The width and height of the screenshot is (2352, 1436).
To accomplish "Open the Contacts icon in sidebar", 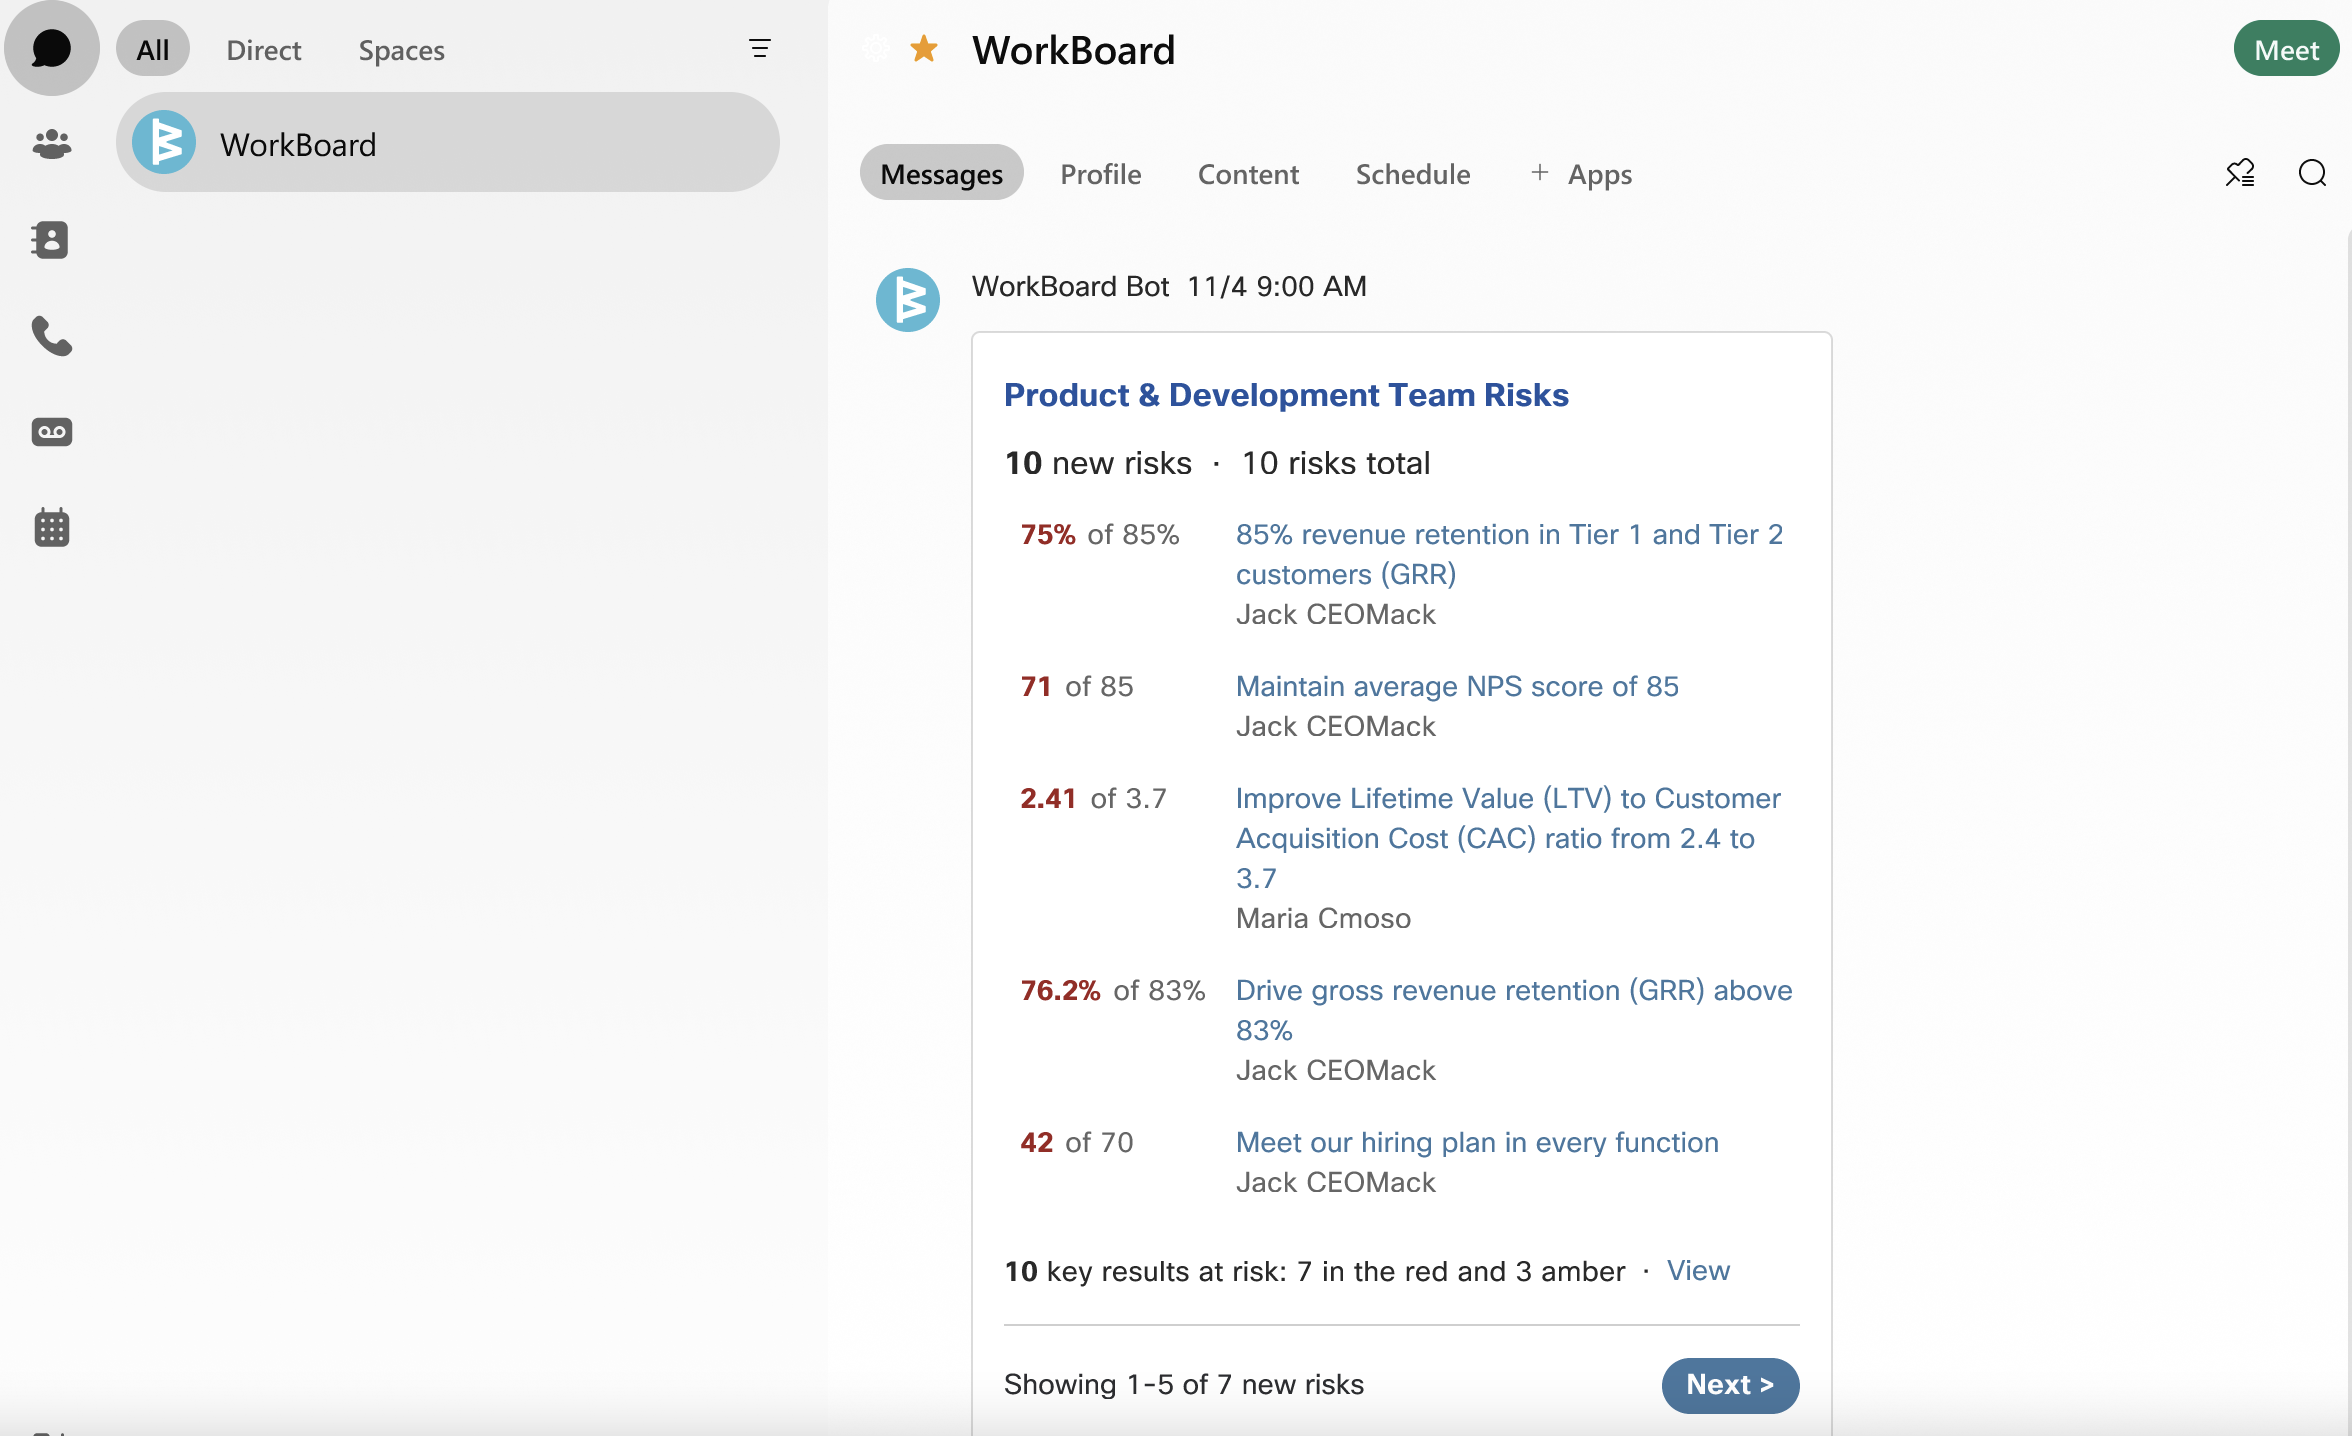I will [x=52, y=240].
